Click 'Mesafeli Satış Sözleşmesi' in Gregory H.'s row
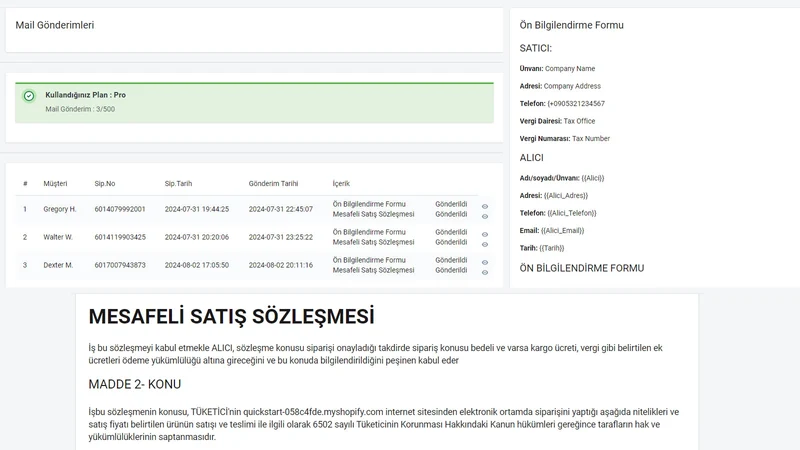The image size is (800, 450). pyautogui.click(x=373, y=214)
